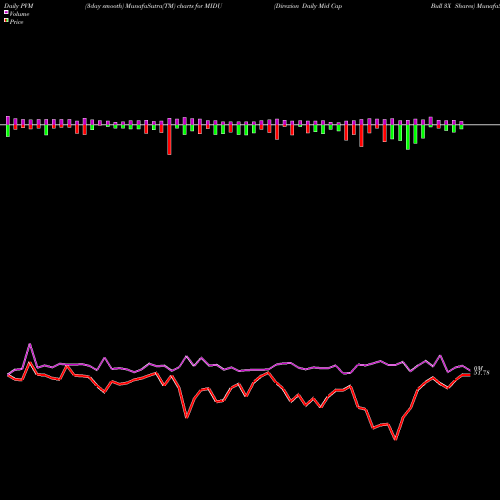Viewport: 500px width, 500px height.
Task: Click the longest green bar in the histogram
Action: (408, 137)
